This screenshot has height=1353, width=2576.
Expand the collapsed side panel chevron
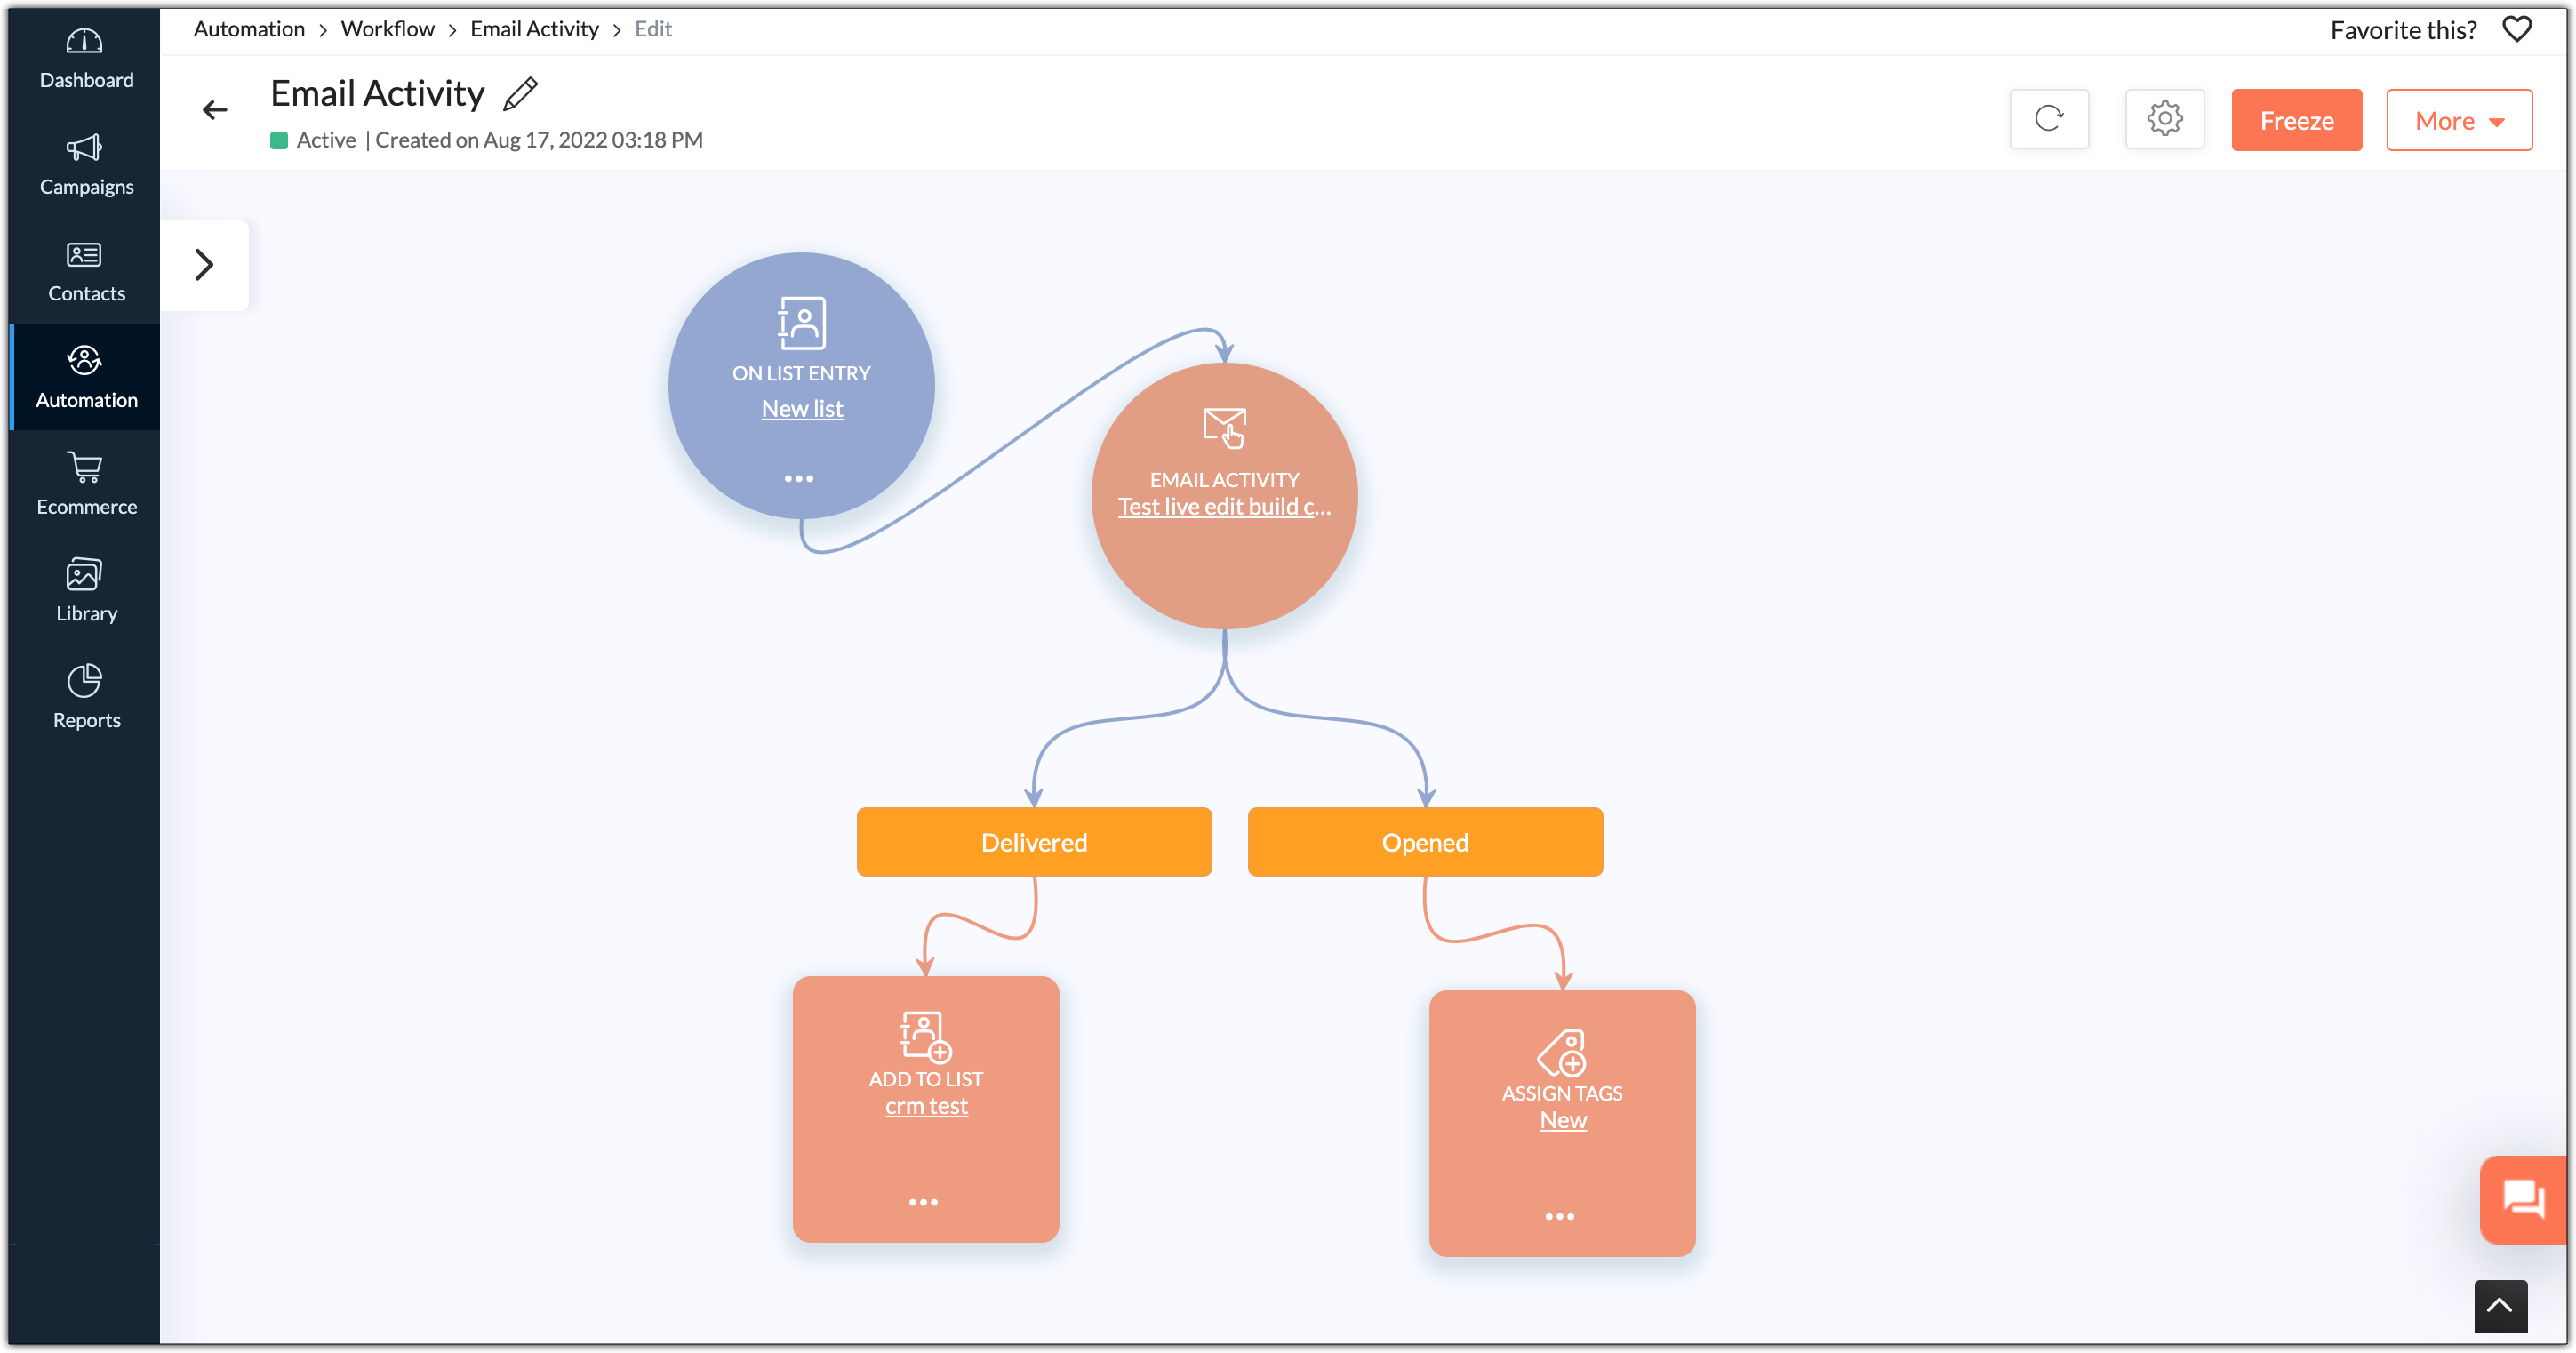coord(204,265)
